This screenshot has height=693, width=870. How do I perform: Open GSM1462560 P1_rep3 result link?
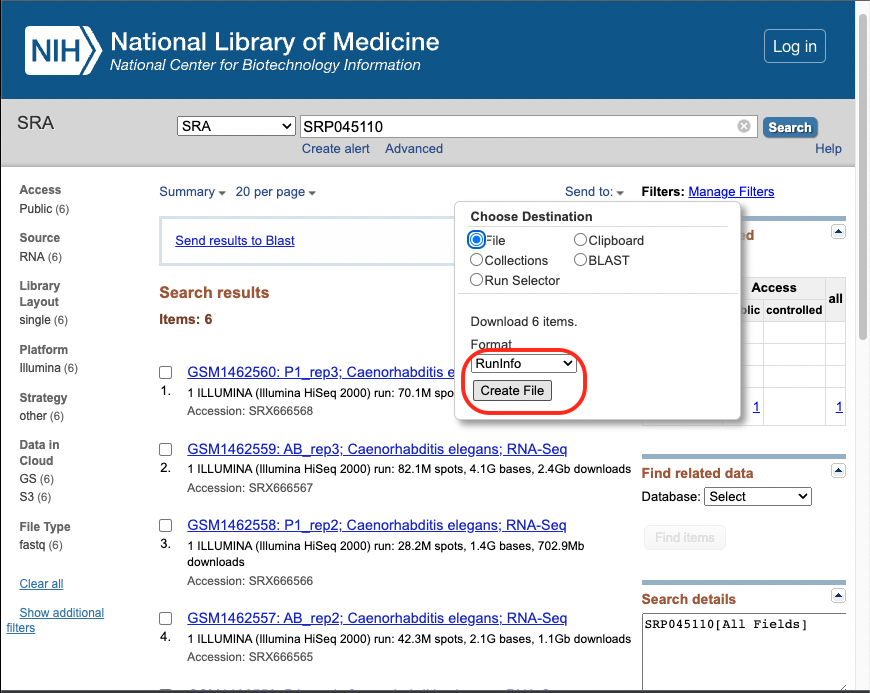pyautogui.click(x=321, y=372)
